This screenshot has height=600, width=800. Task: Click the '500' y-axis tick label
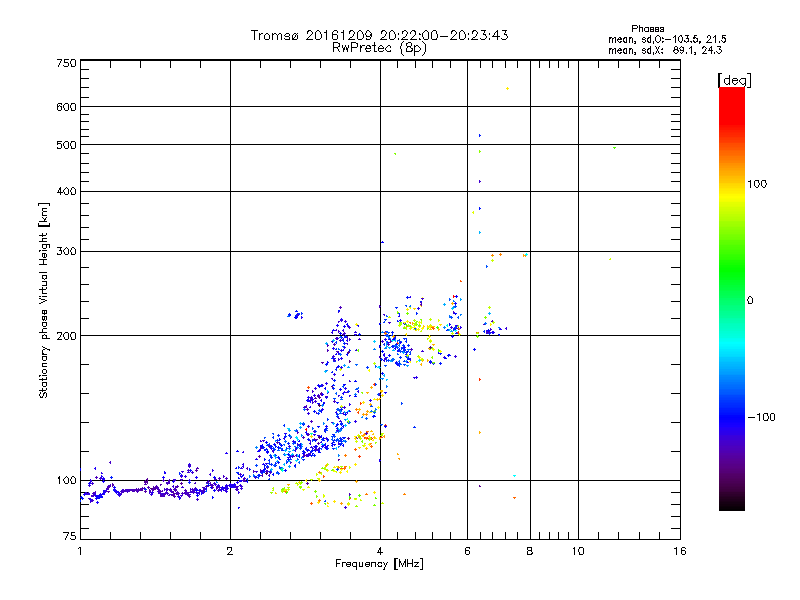pos(66,145)
